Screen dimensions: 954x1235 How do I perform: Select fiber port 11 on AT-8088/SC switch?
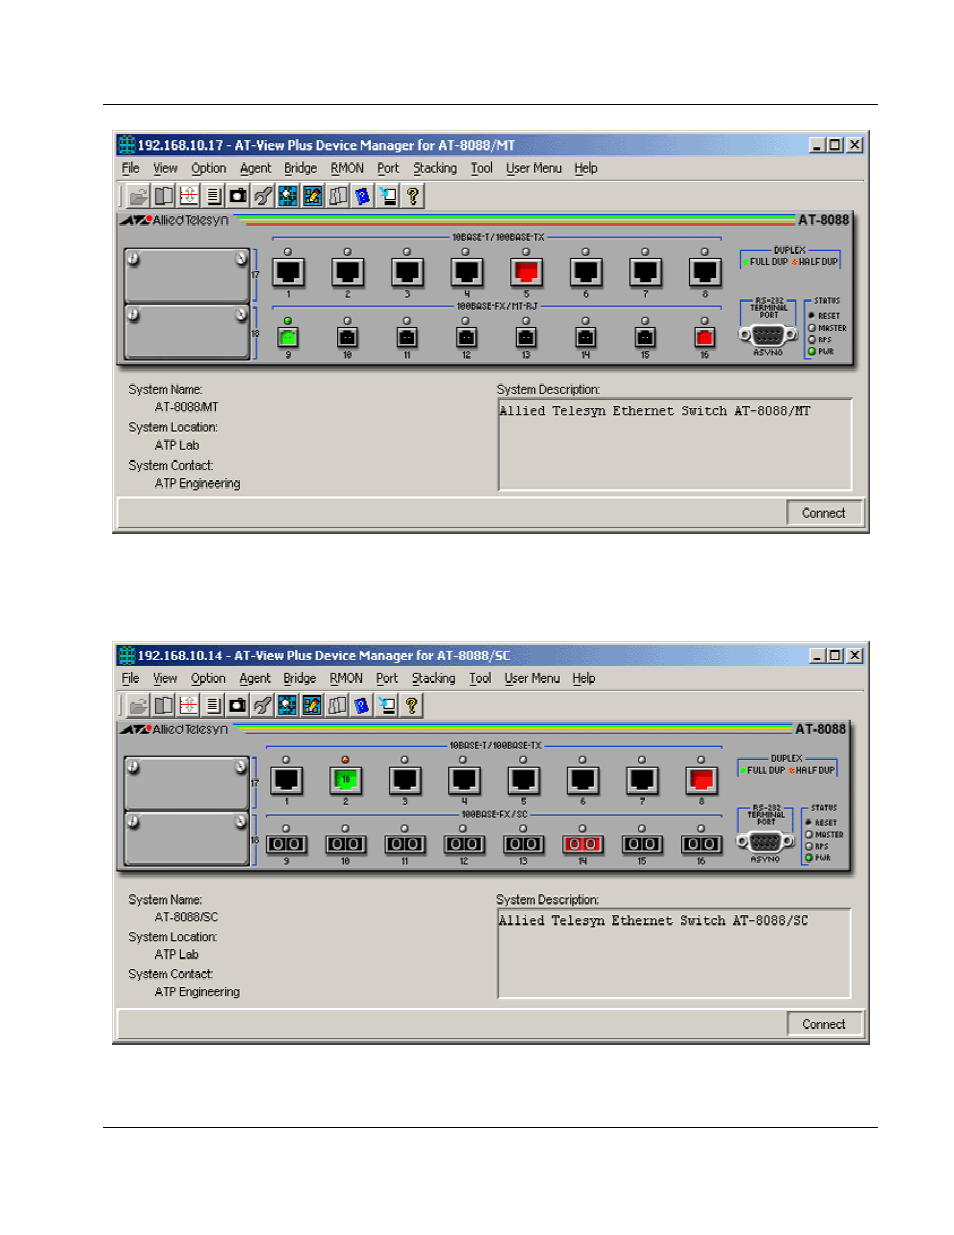click(x=405, y=845)
